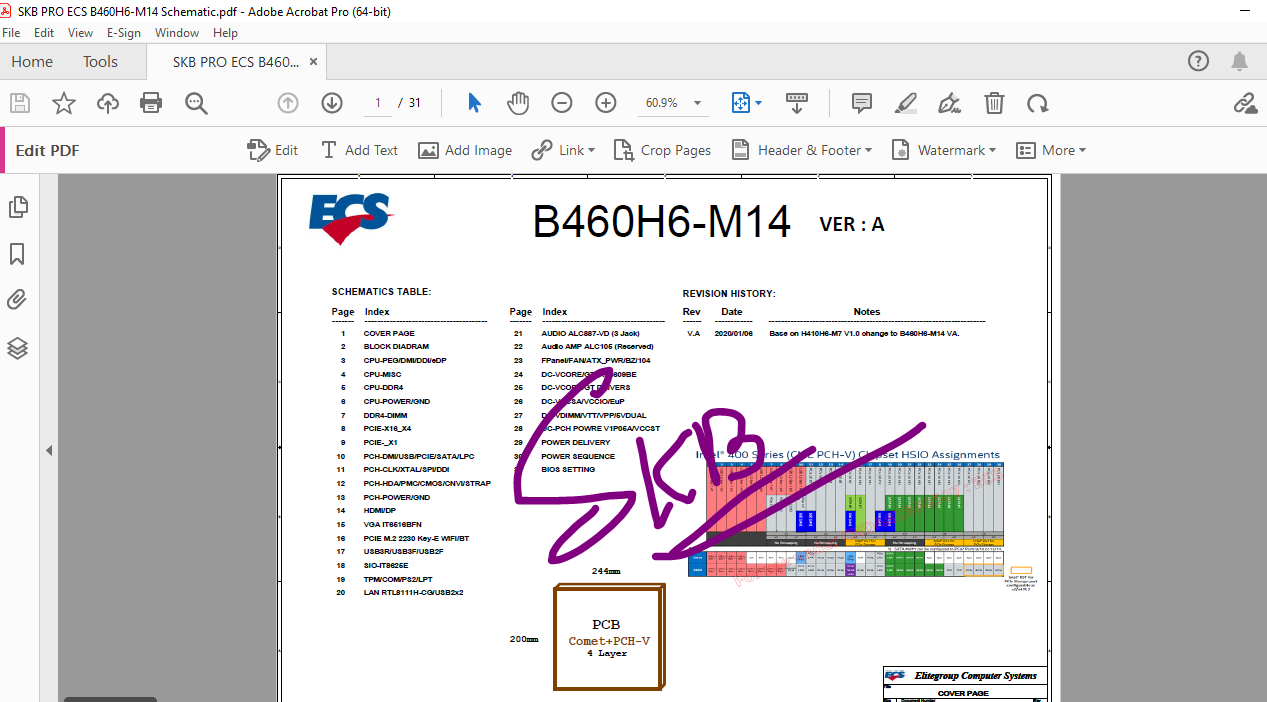Open the View menu

pos(81,33)
